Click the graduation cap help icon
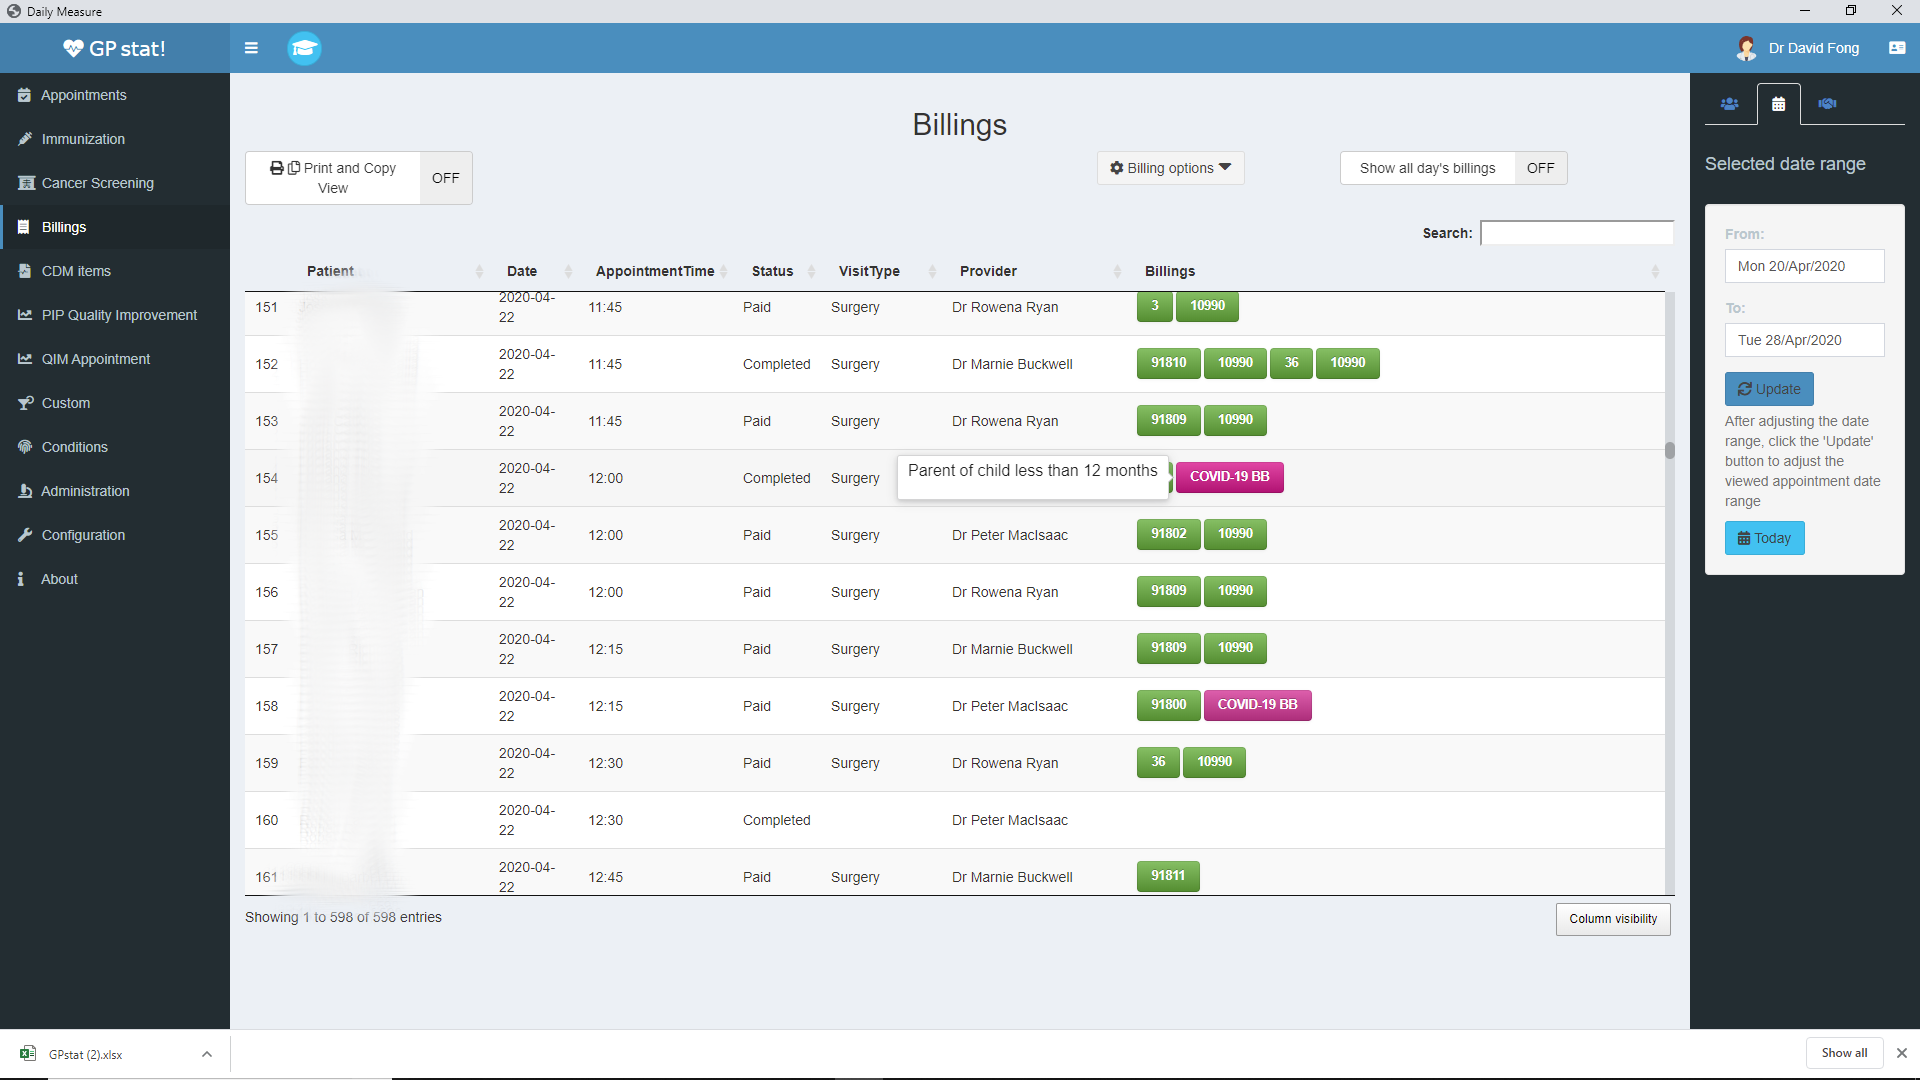This screenshot has width=1920, height=1080. coord(304,48)
